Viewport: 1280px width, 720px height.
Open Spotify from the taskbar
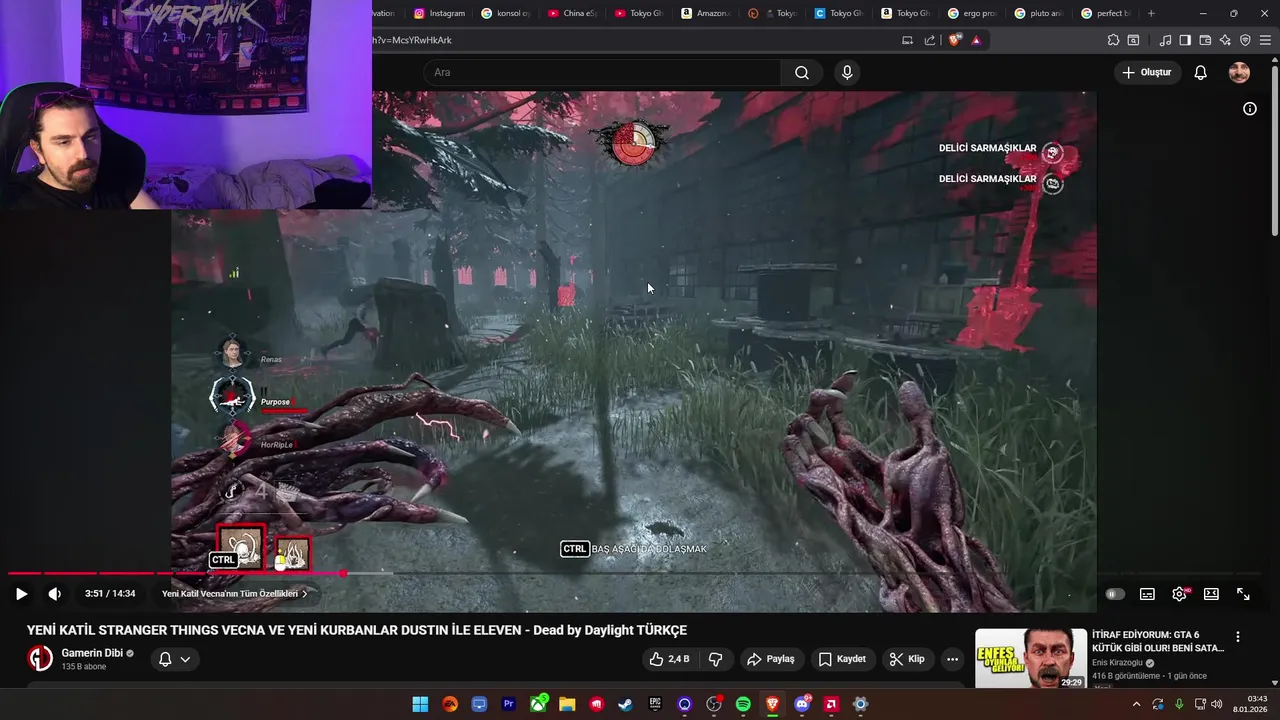point(743,704)
